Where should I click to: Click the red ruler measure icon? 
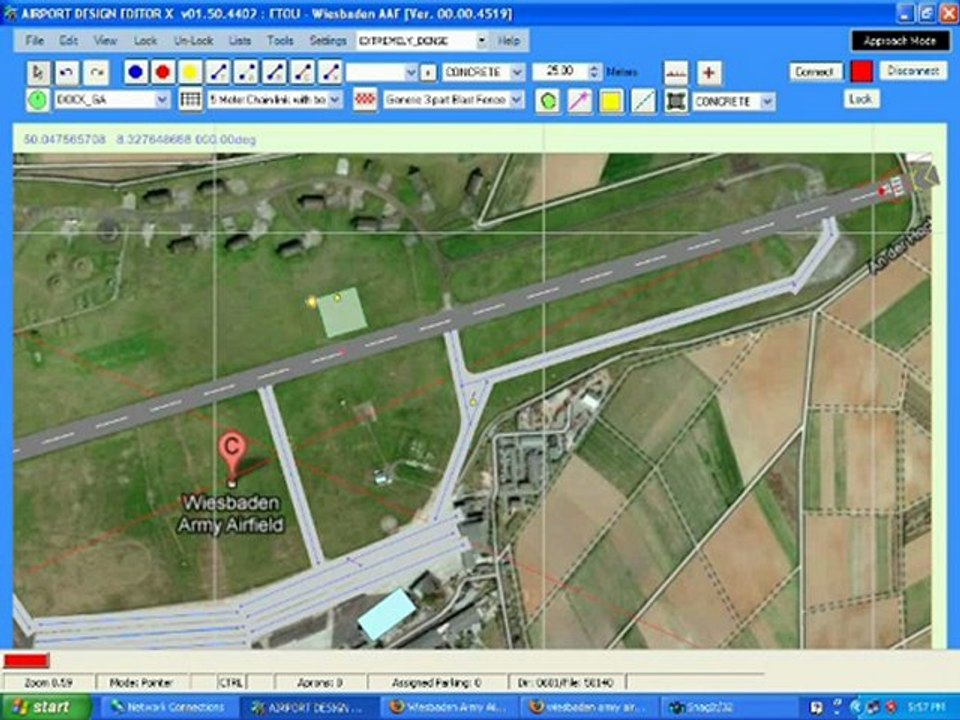[676, 73]
